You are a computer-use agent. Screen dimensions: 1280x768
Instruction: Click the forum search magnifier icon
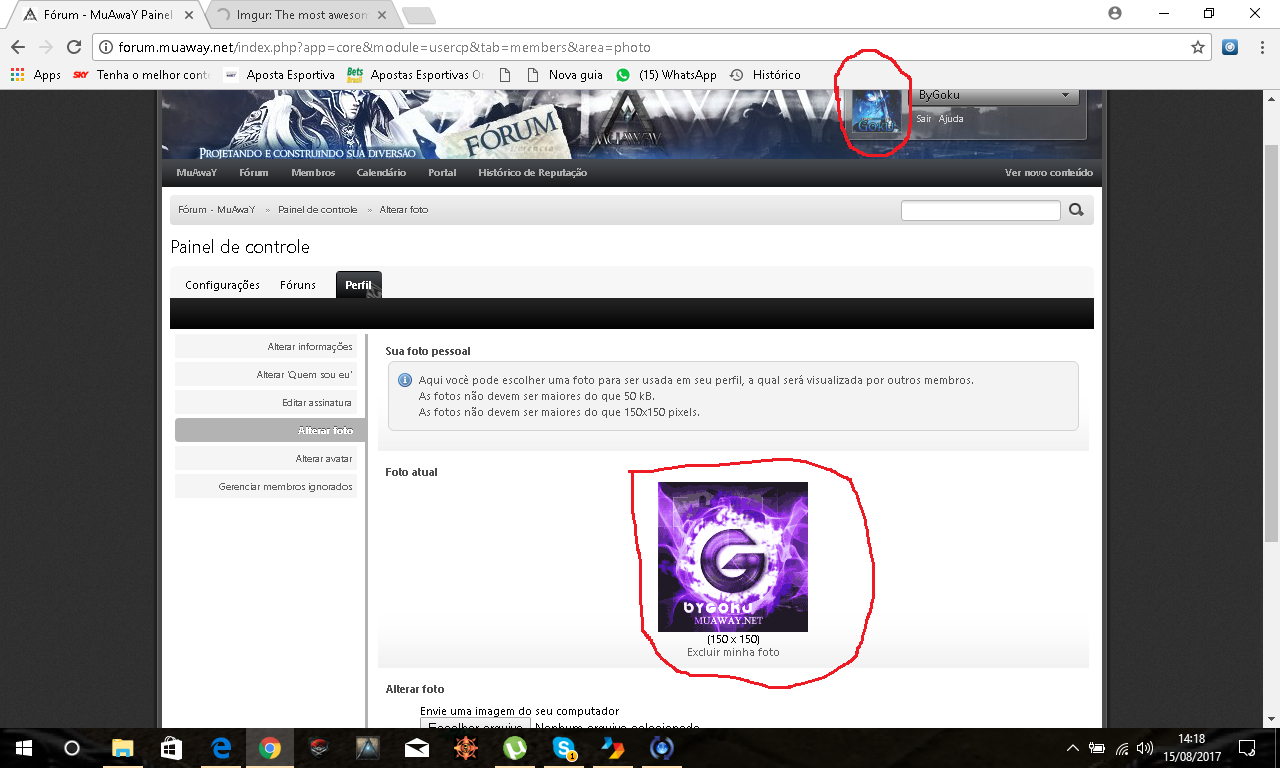(x=1076, y=210)
